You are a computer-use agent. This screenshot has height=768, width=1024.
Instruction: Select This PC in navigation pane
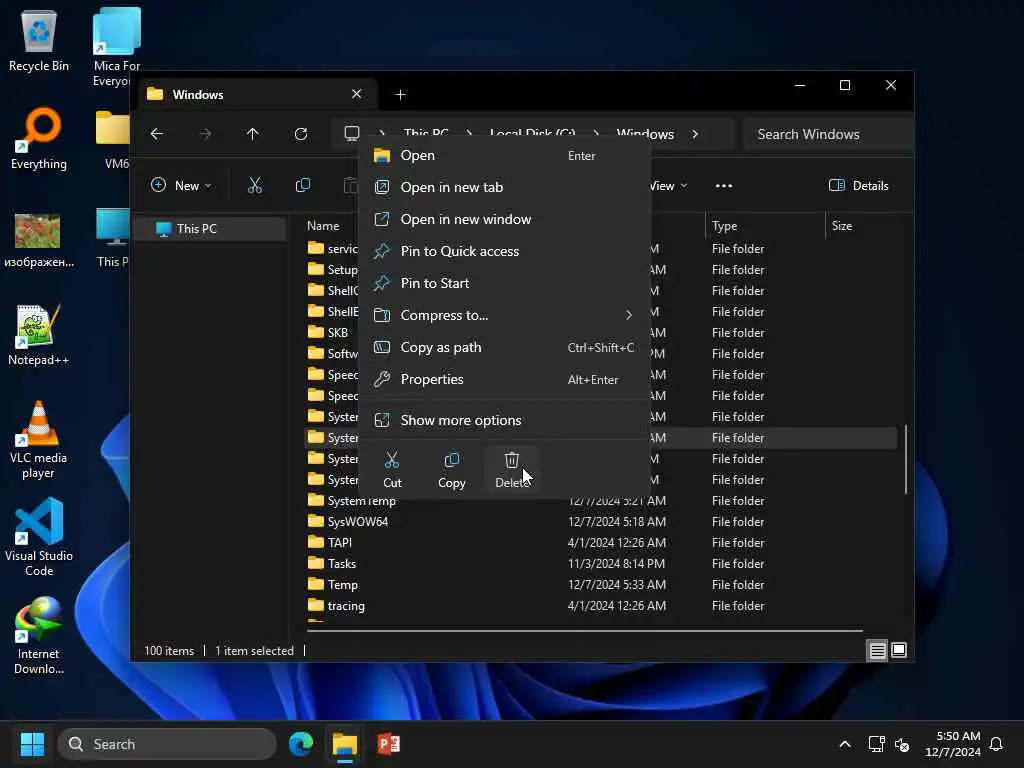pyautogui.click(x=209, y=229)
